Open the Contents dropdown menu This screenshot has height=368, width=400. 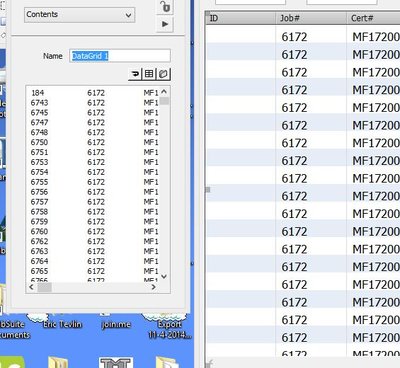(79, 15)
